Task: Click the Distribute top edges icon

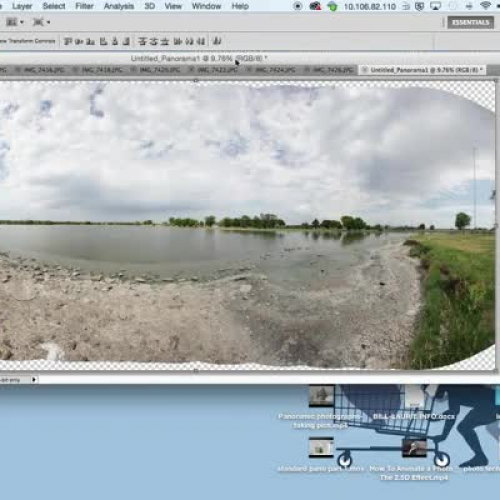Action: coord(142,41)
